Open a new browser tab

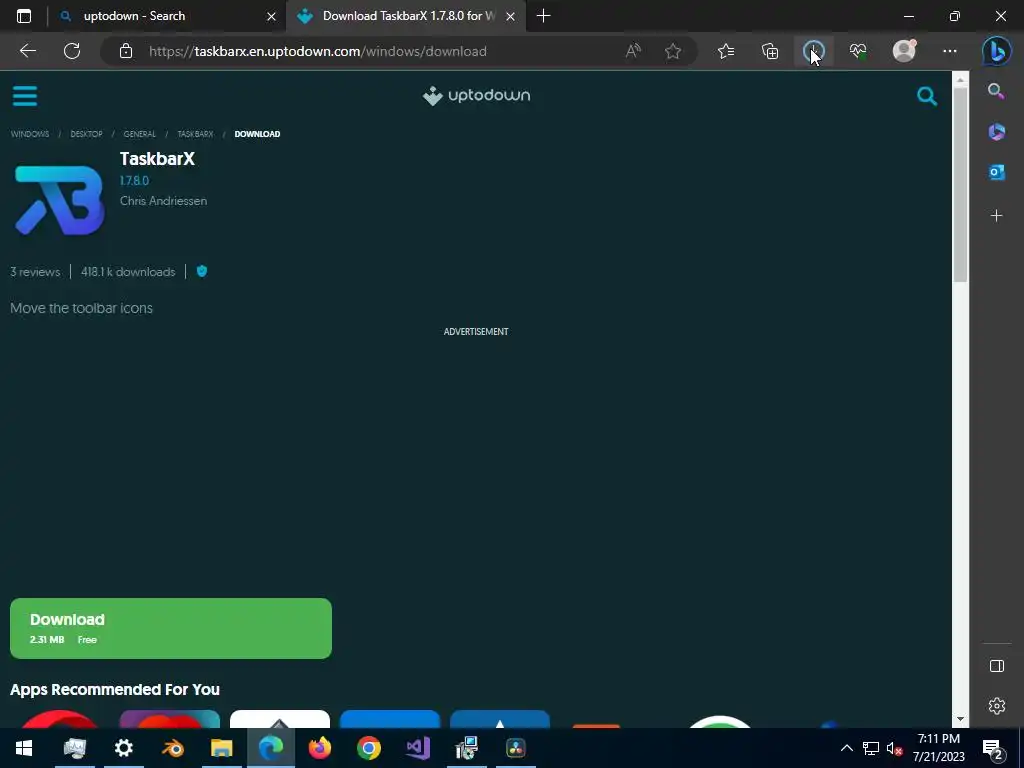[x=543, y=16]
